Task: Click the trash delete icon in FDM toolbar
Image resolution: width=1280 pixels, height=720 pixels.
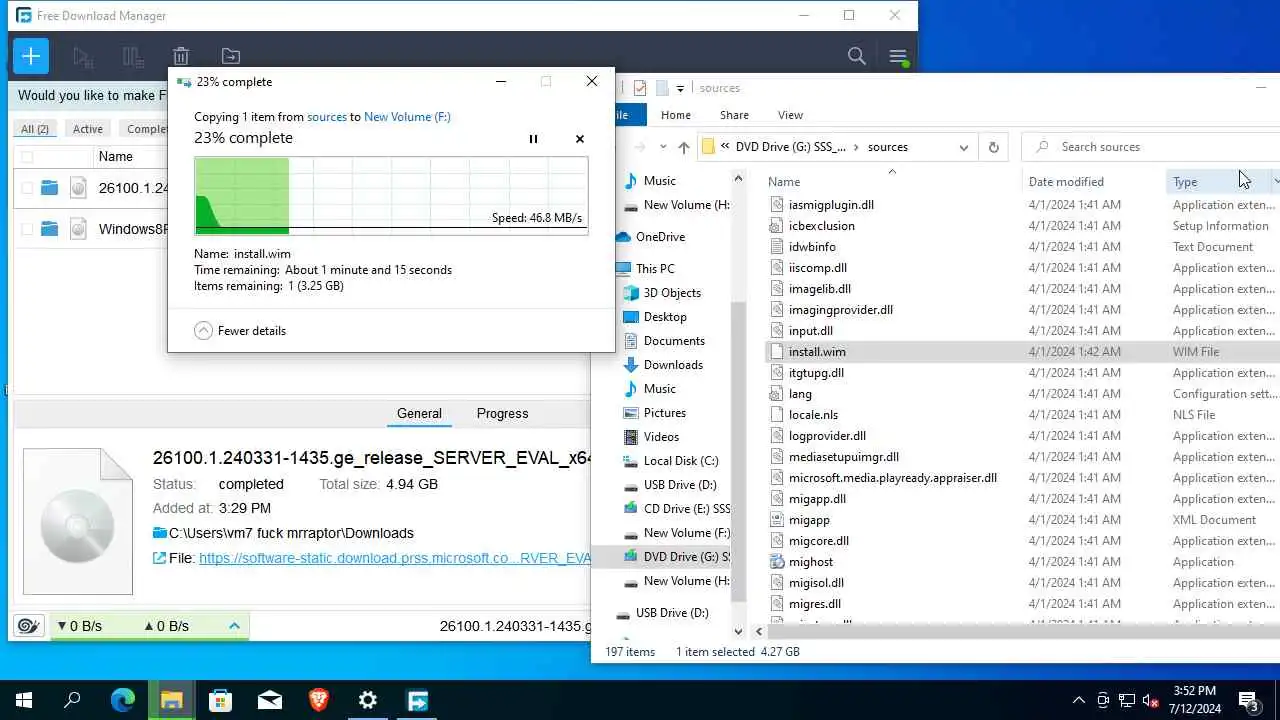Action: click(x=181, y=56)
